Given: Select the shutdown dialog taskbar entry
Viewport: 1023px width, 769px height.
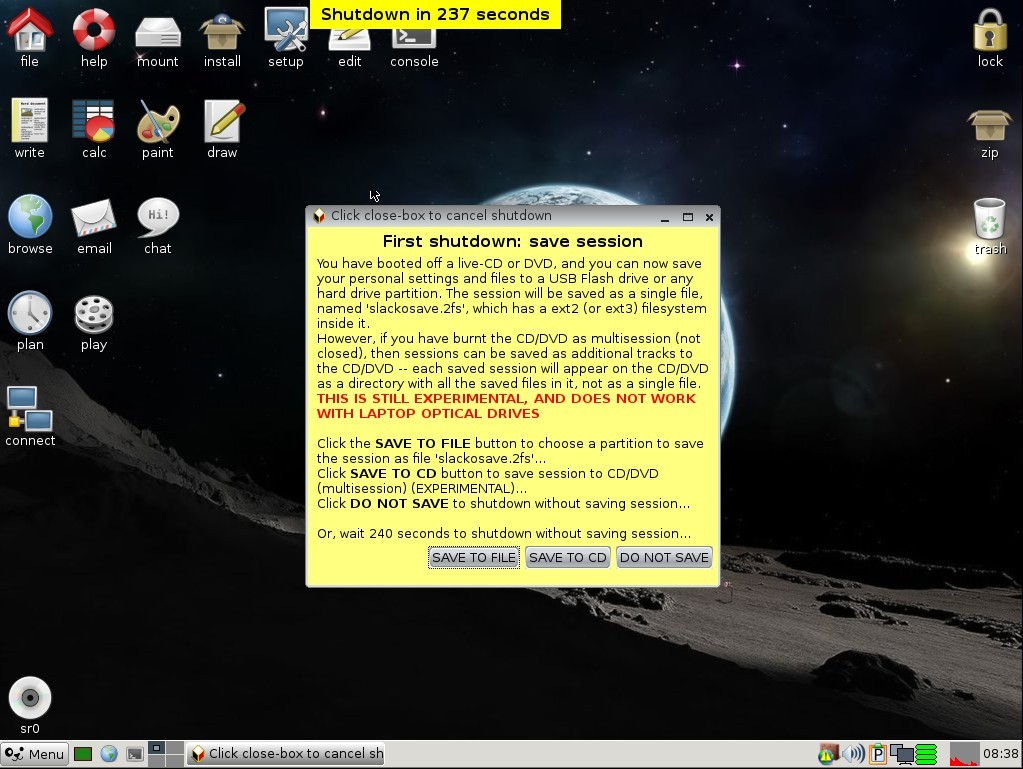Looking at the screenshot, I should (286, 754).
